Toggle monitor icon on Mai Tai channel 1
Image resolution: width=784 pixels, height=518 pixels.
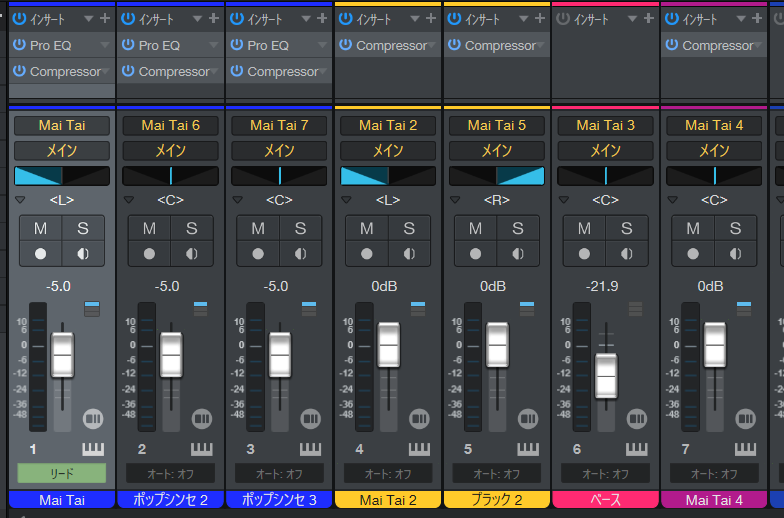(x=83, y=254)
